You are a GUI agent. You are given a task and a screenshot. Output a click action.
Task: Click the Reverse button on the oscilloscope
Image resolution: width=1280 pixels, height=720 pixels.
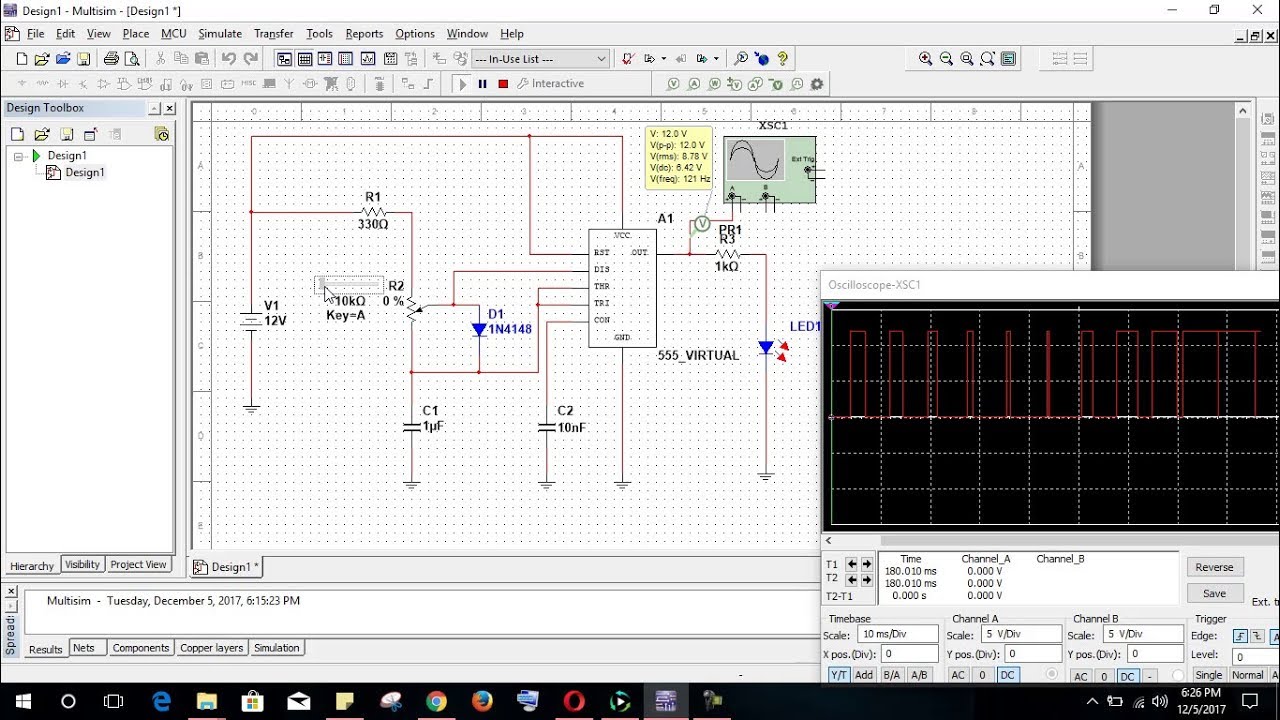tap(1214, 567)
